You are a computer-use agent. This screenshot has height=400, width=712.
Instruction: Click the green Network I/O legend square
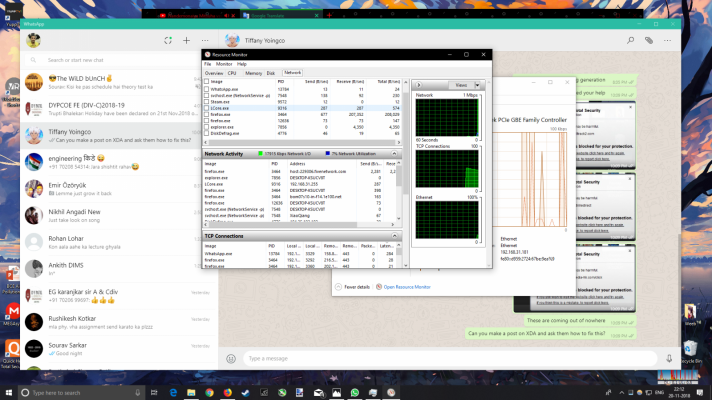point(260,154)
